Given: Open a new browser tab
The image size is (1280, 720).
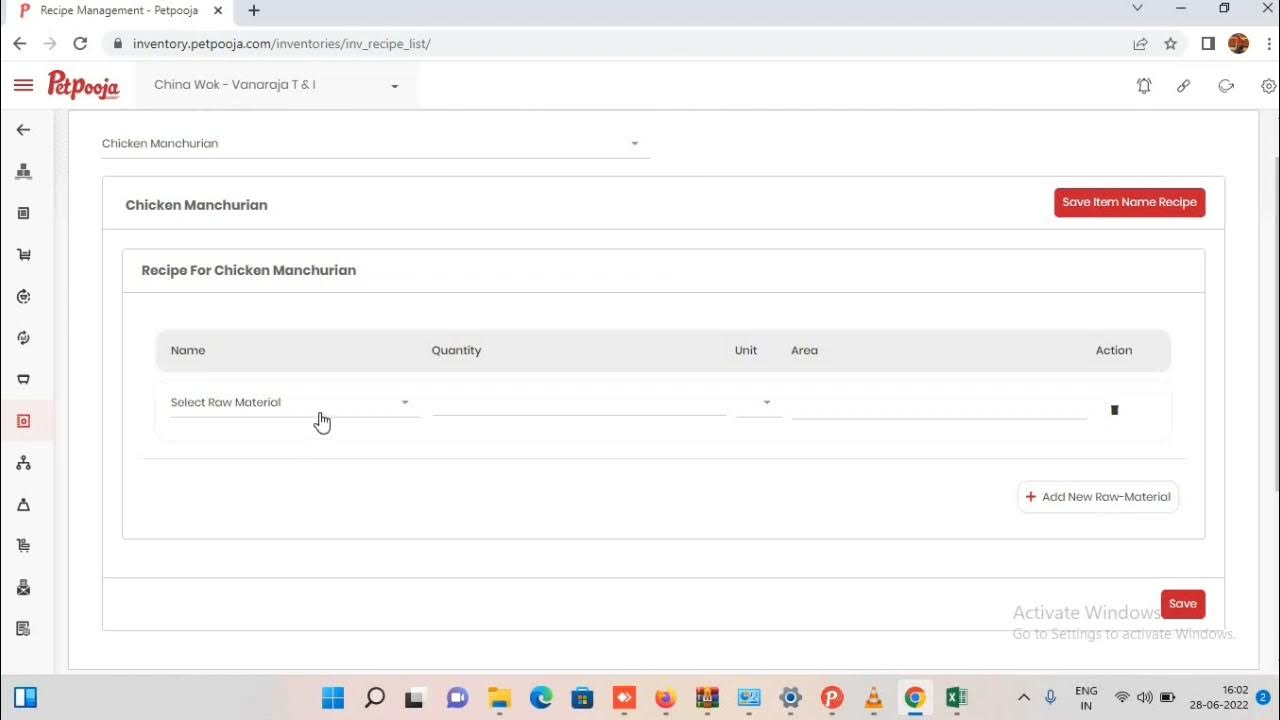Looking at the screenshot, I should pos(254,11).
